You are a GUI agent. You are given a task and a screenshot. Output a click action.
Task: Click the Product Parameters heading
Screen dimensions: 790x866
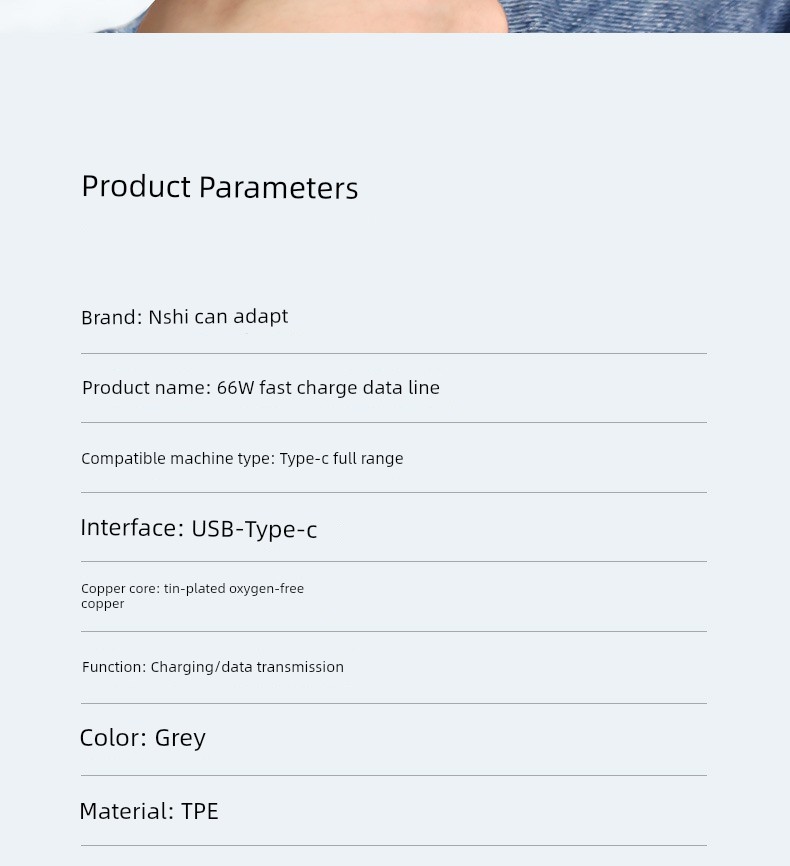[x=219, y=187]
